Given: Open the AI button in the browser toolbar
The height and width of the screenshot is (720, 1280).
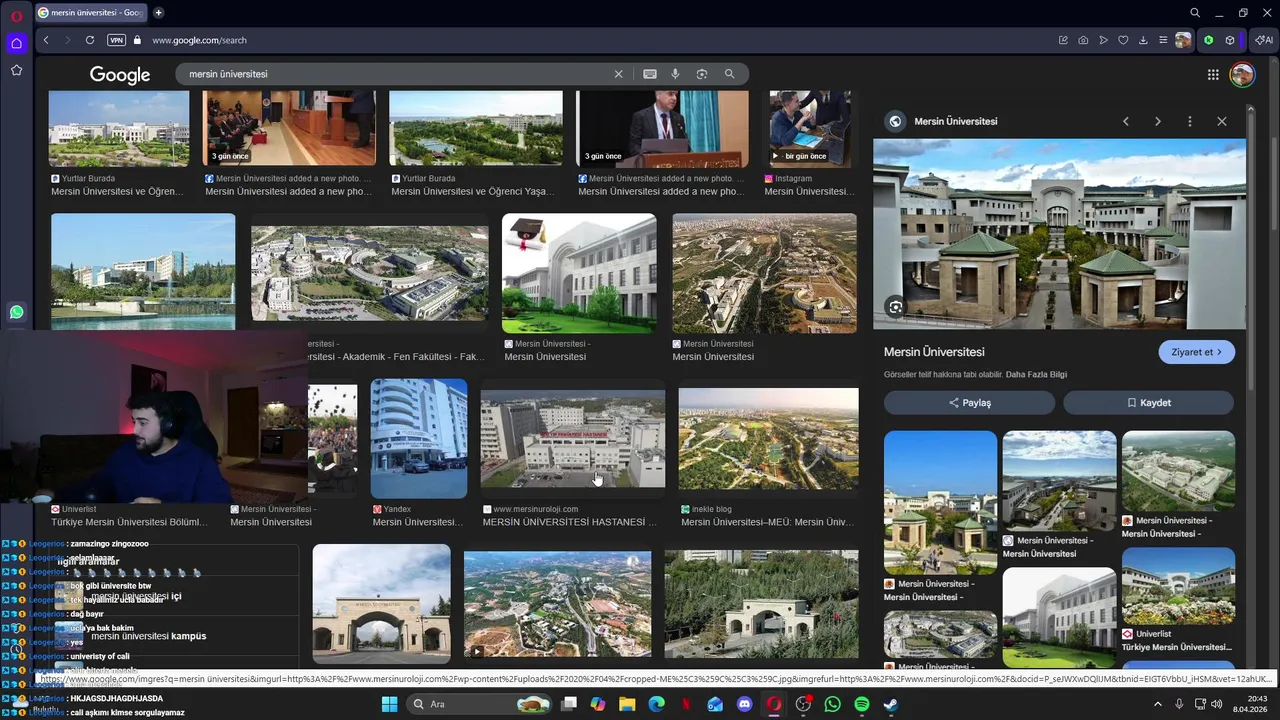Looking at the screenshot, I should tap(1264, 40).
